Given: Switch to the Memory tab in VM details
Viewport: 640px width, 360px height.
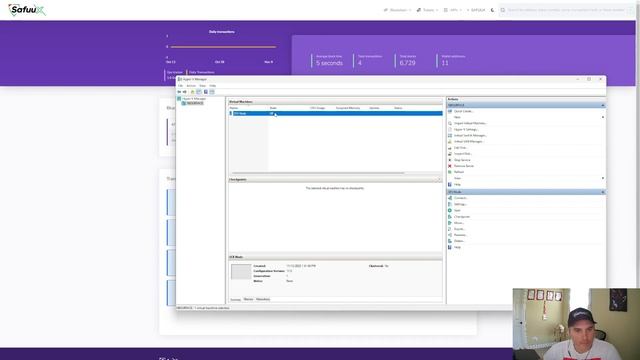Looking at the screenshot, I should coord(248,300).
